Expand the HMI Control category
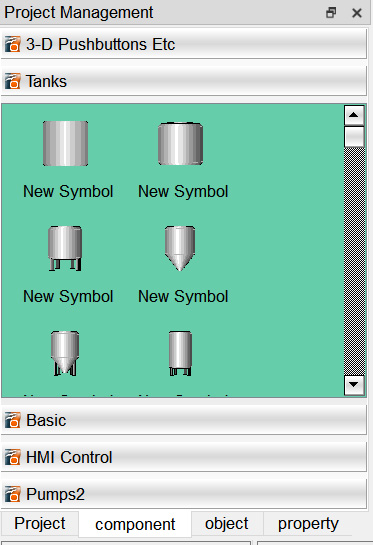Screen dimensions: 373x545 click(184, 457)
